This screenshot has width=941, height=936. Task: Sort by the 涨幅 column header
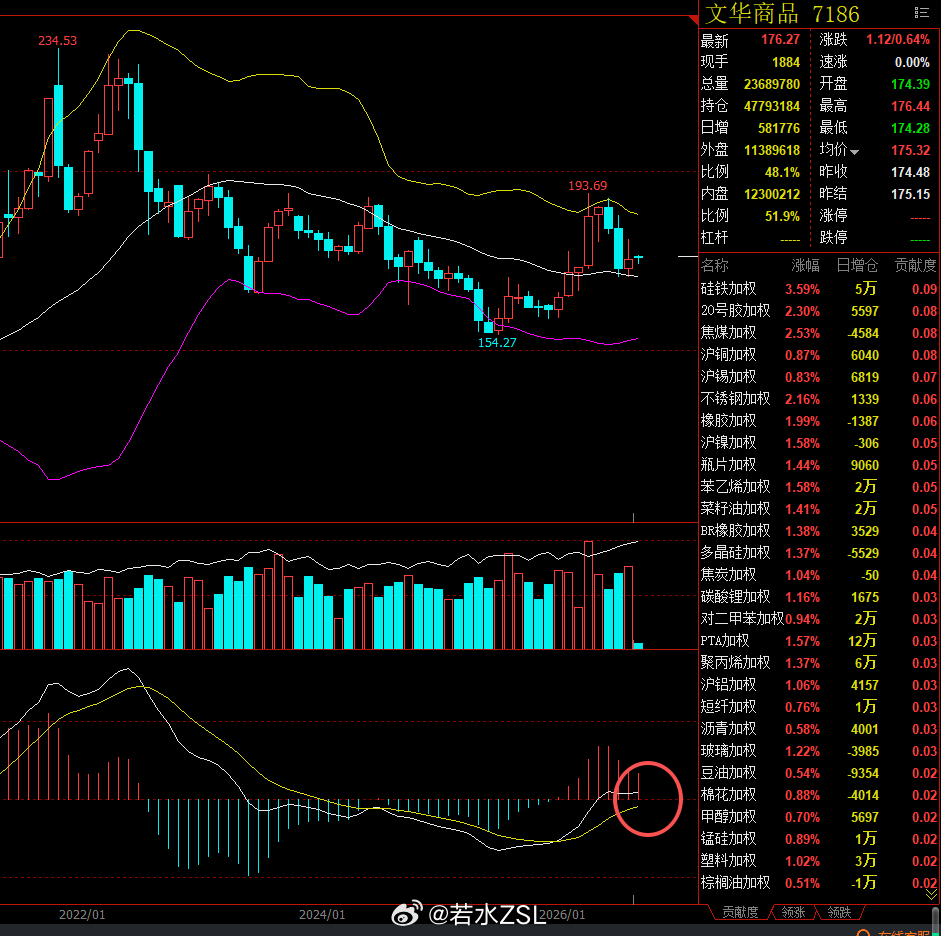805,265
